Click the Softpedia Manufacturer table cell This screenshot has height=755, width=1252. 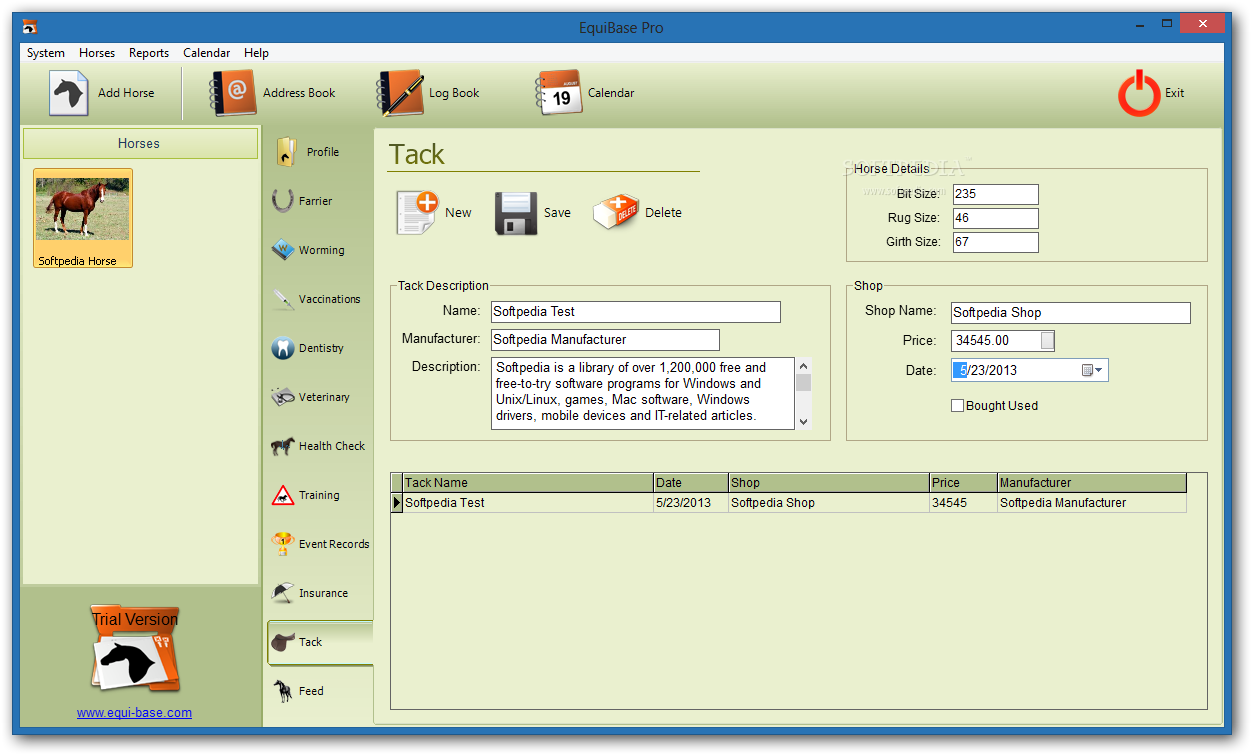click(1092, 503)
